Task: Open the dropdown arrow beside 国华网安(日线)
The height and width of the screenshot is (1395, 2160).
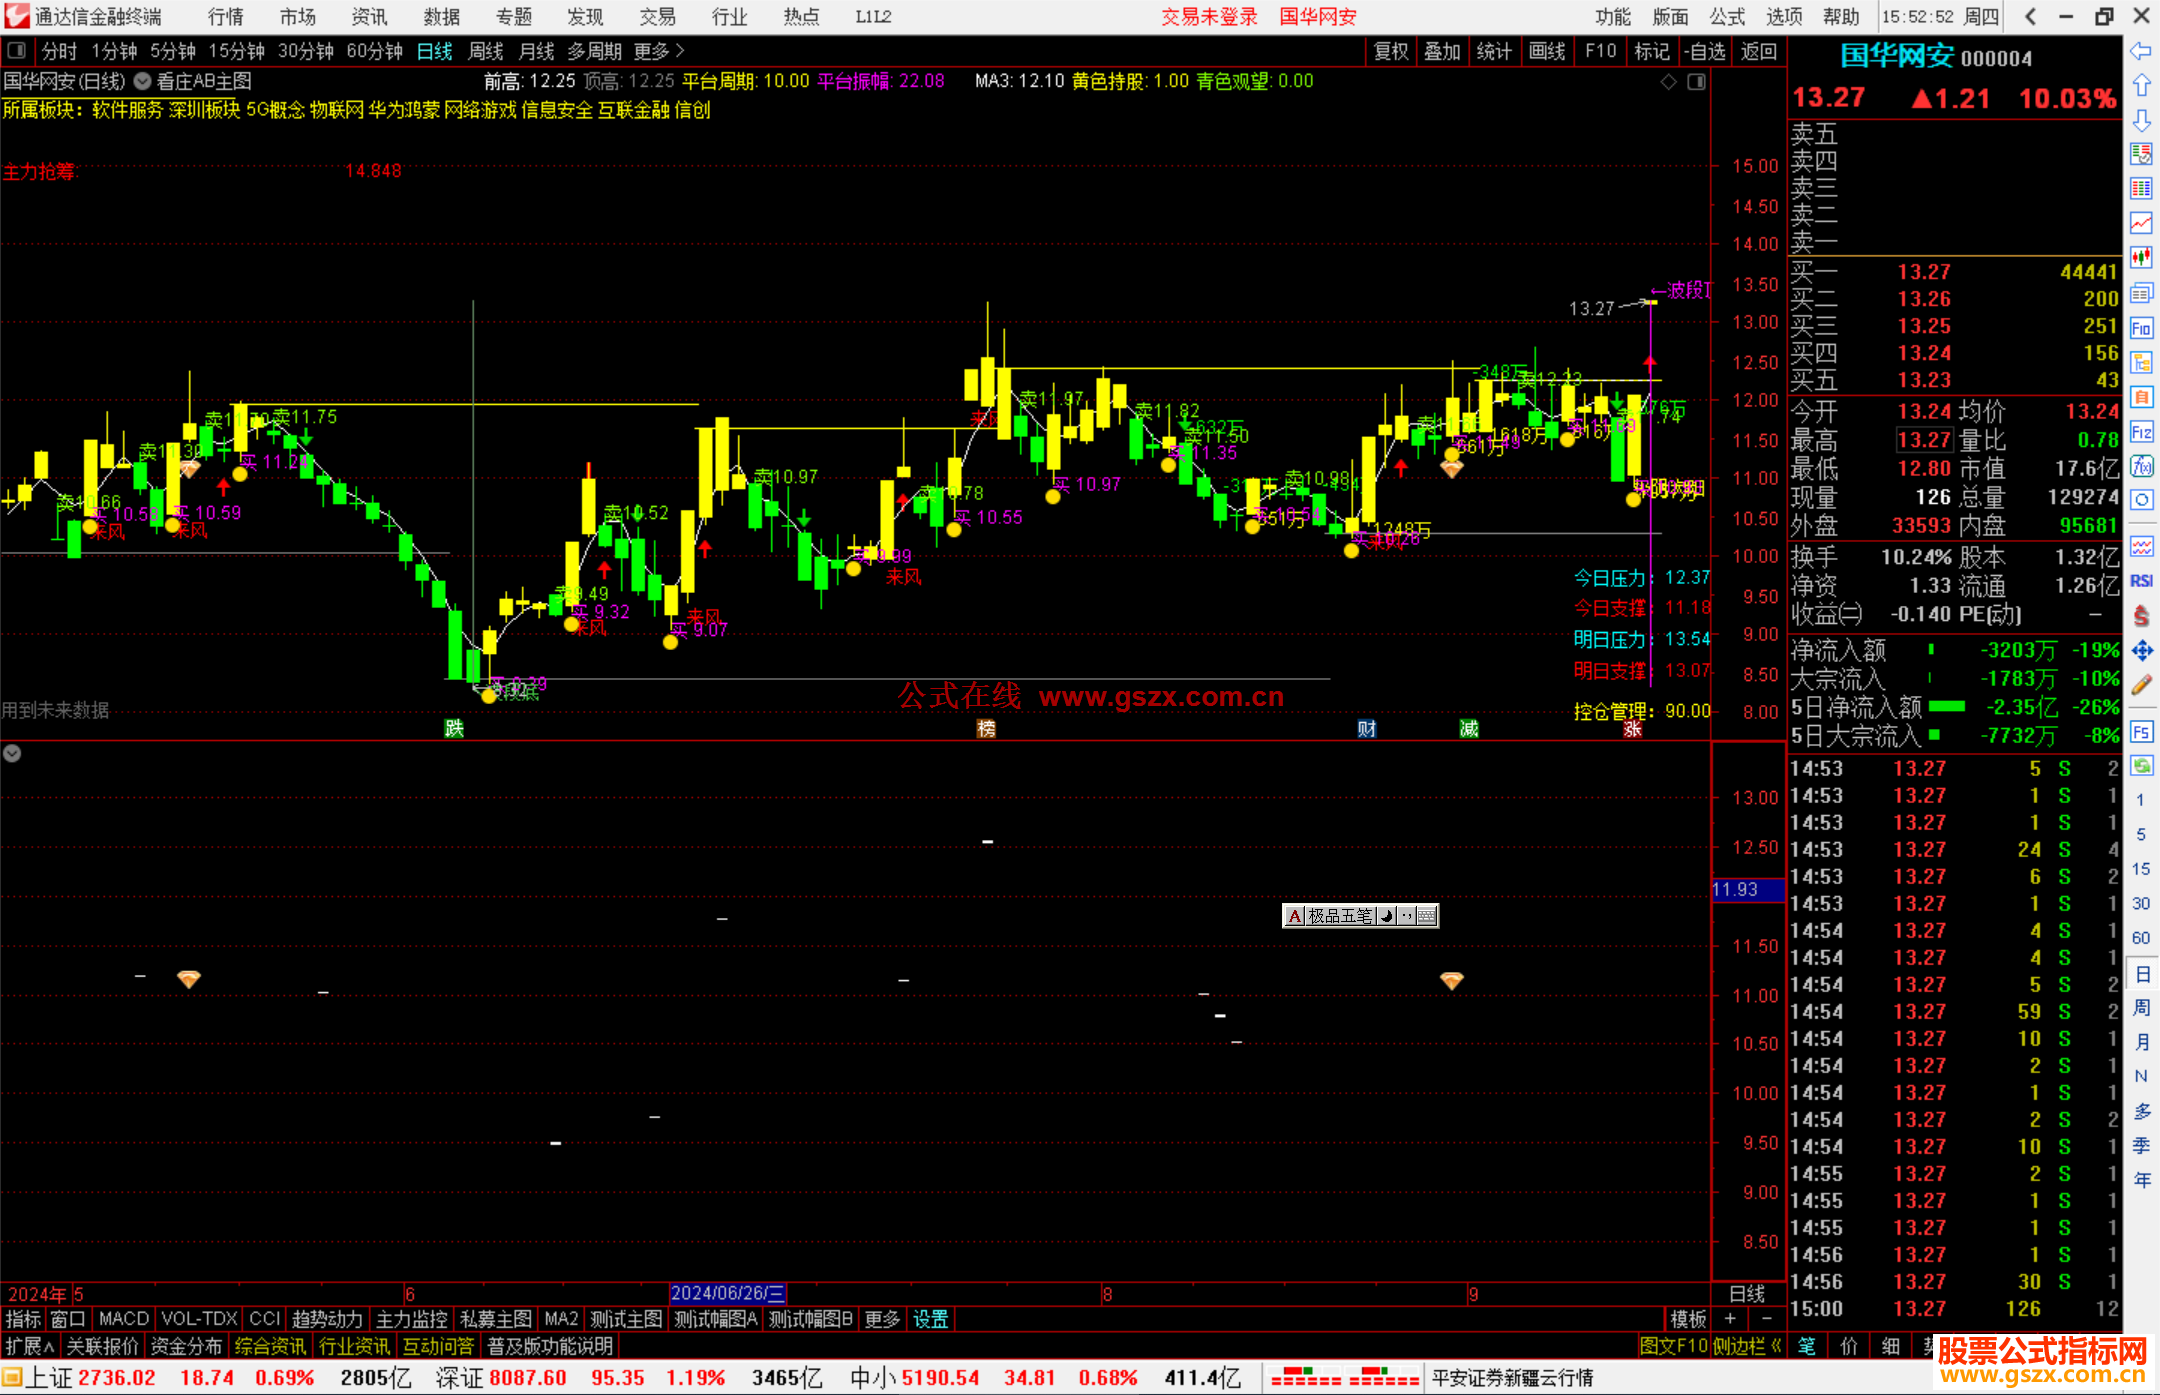Action: click(x=143, y=82)
